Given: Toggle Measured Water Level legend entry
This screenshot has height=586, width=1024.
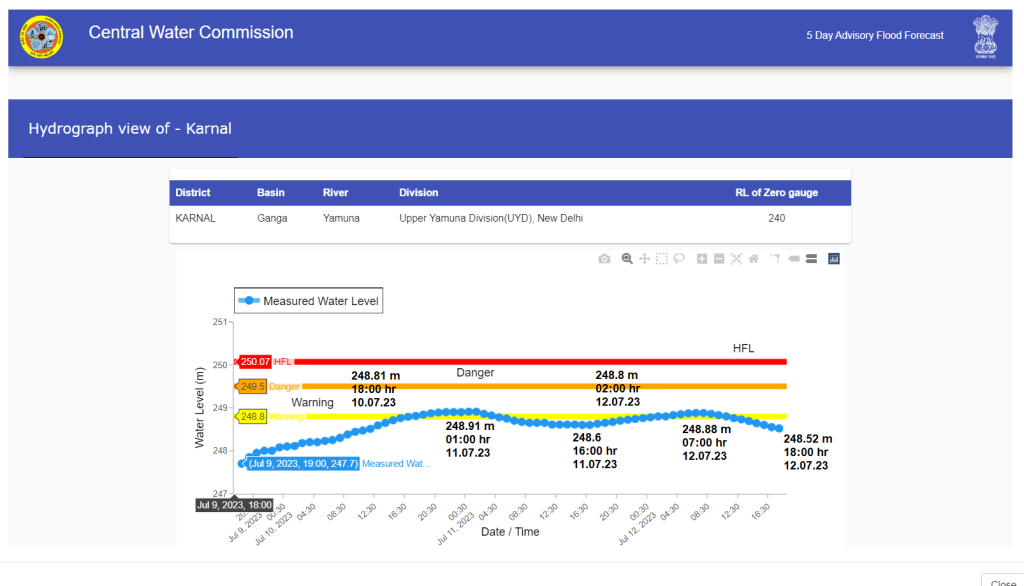Looking at the screenshot, I should [x=308, y=301].
